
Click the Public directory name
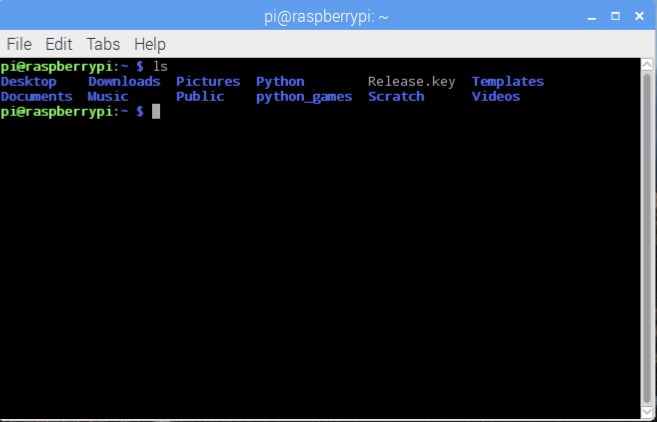[x=200, y=96]
